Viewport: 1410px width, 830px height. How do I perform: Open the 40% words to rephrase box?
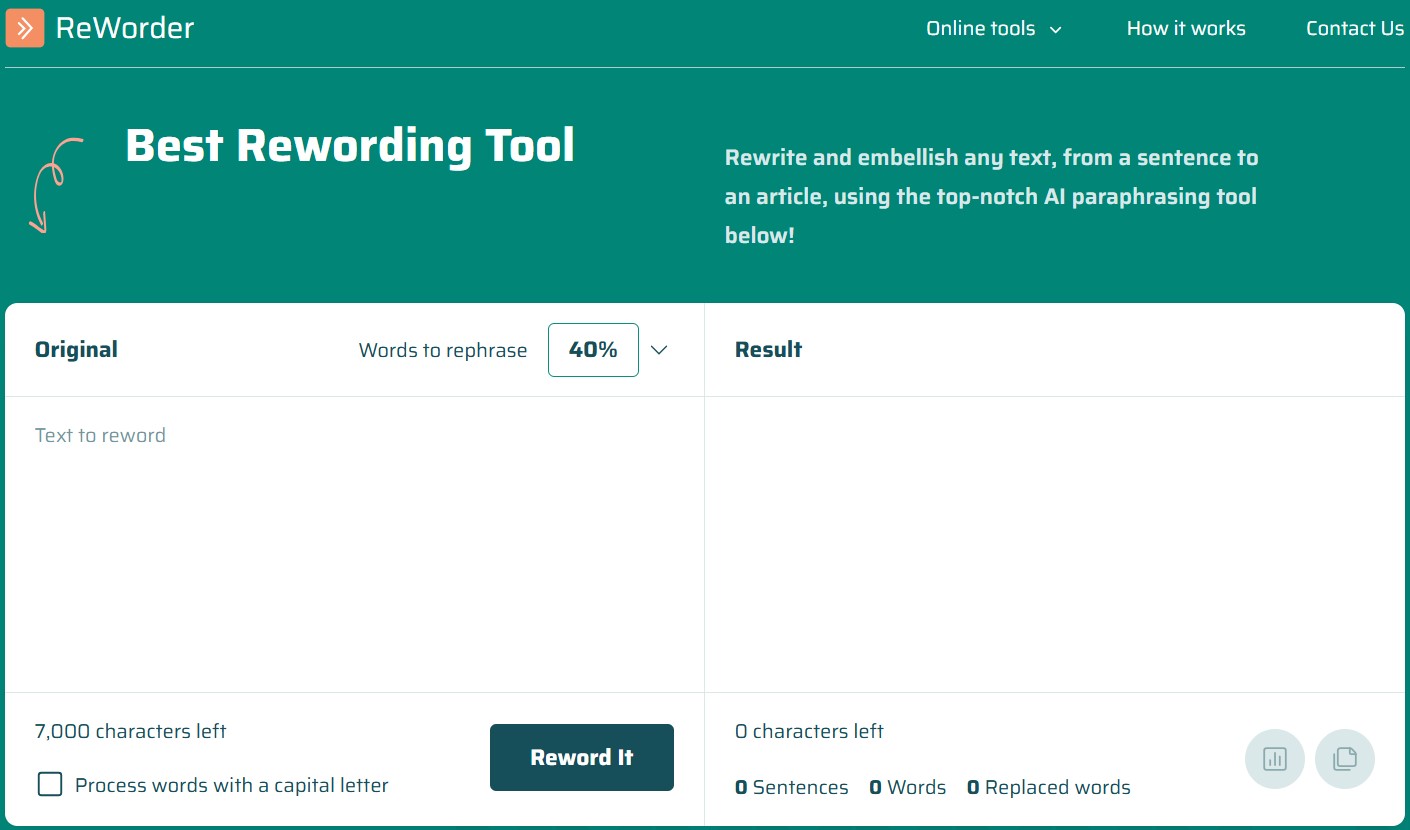pos(592,350)
